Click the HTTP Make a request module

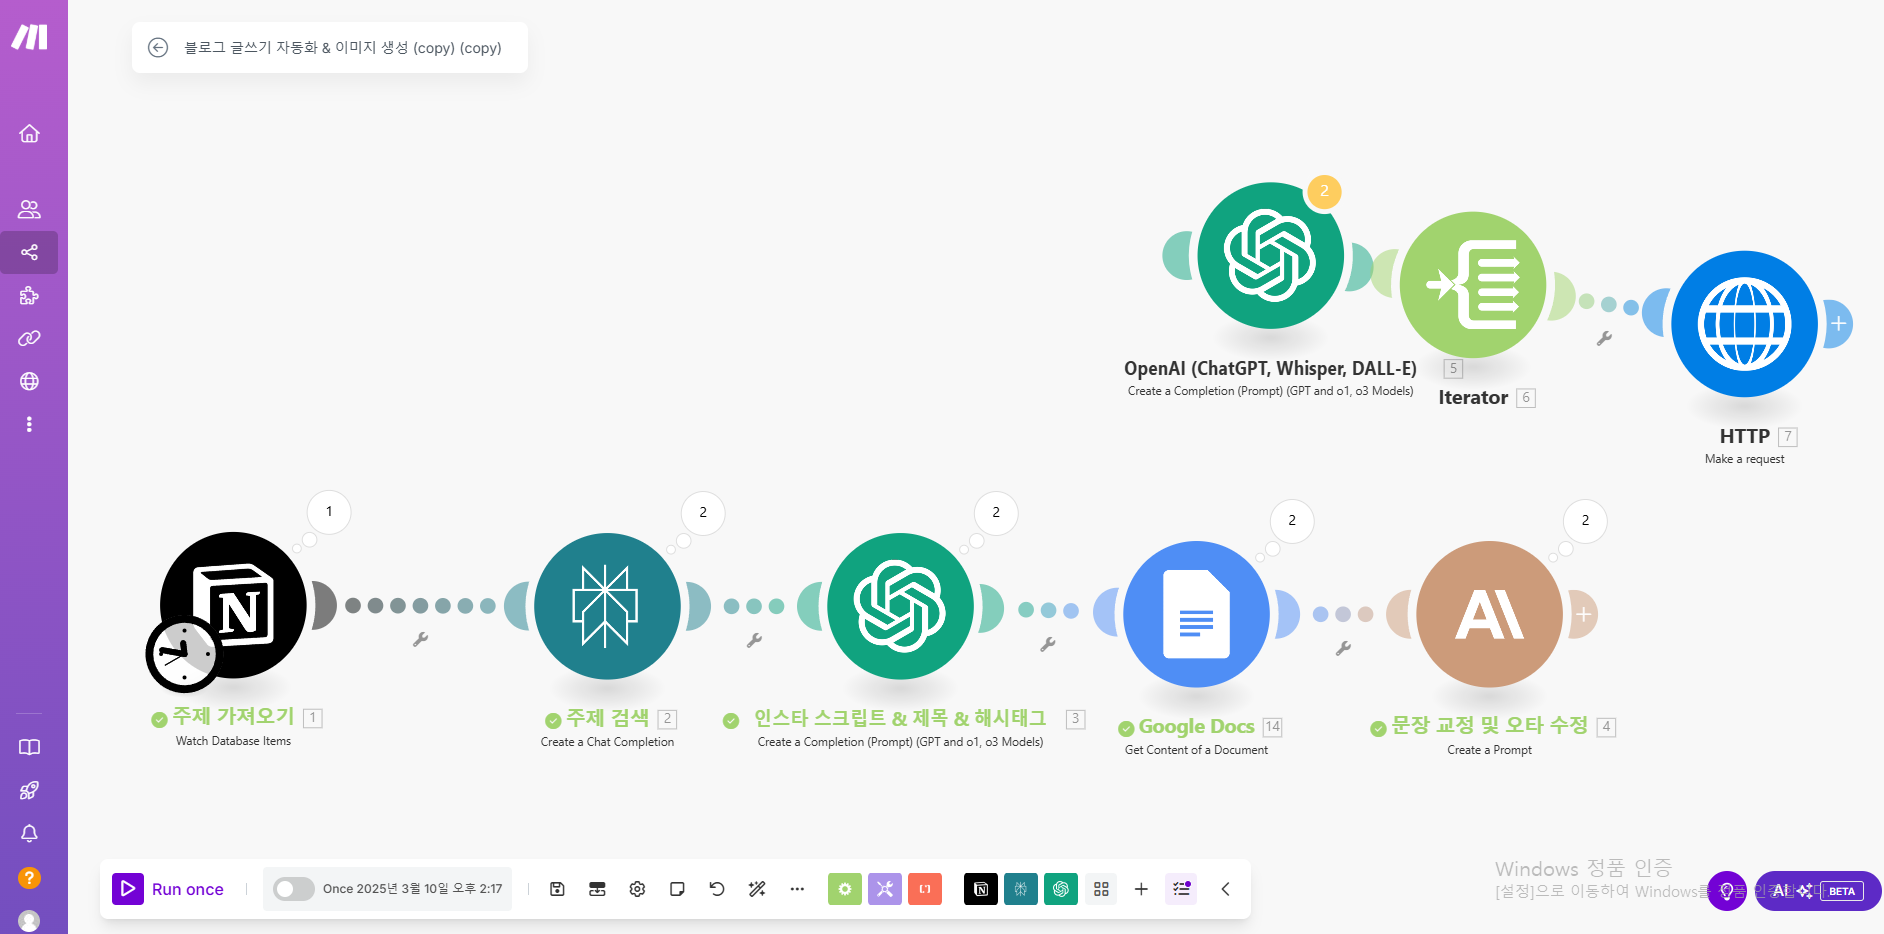coord(1744,324)
